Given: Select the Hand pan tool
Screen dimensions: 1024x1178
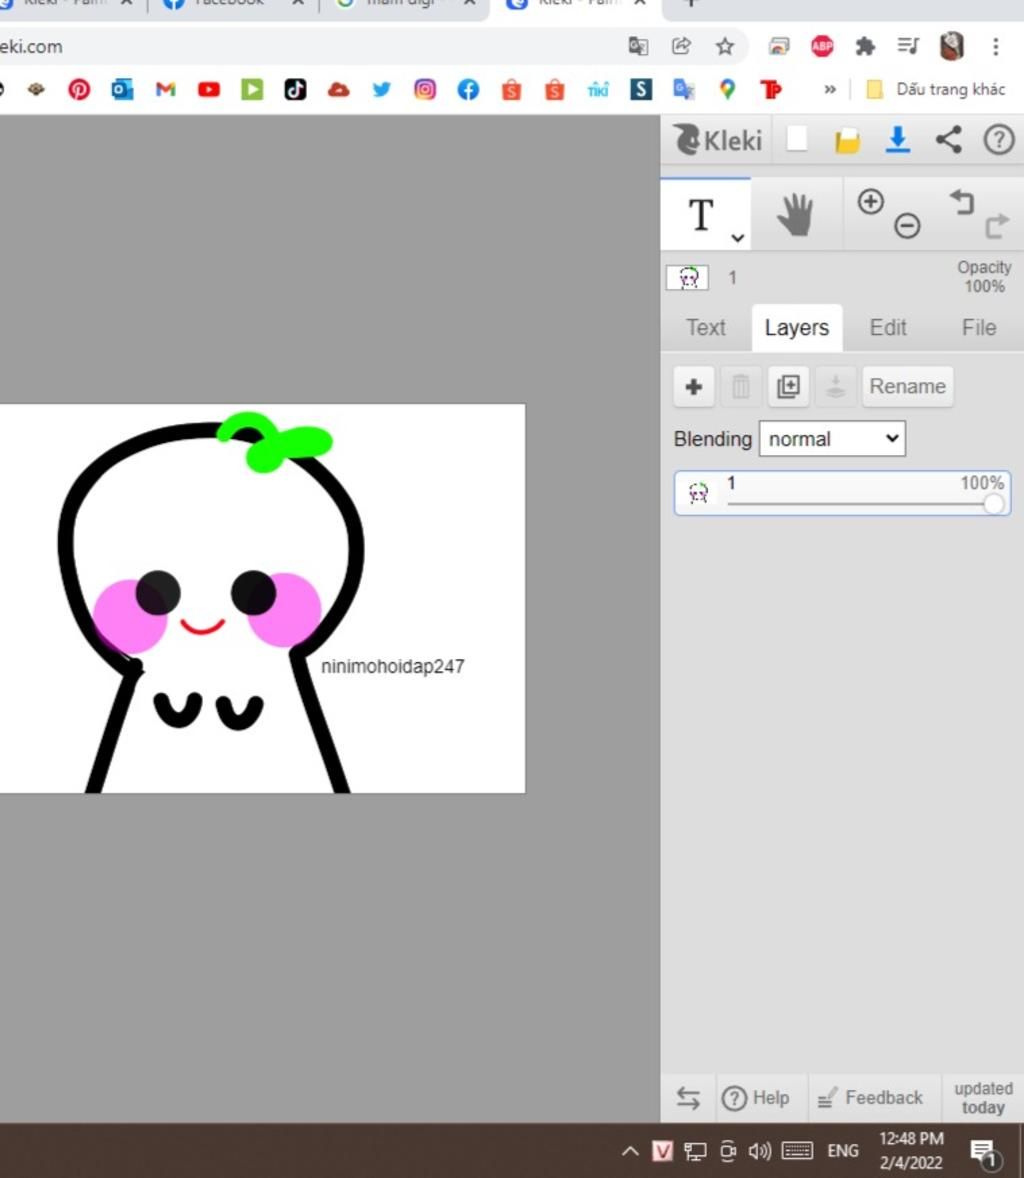Looking at the screenshot, I should (x=796, y=215).
